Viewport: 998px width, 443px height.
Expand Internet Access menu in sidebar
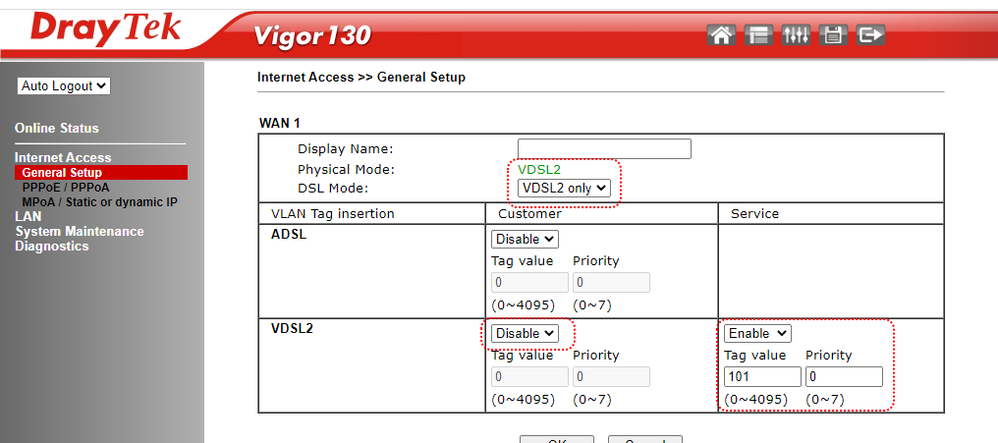pyautogui.click(x=63, y=157)
